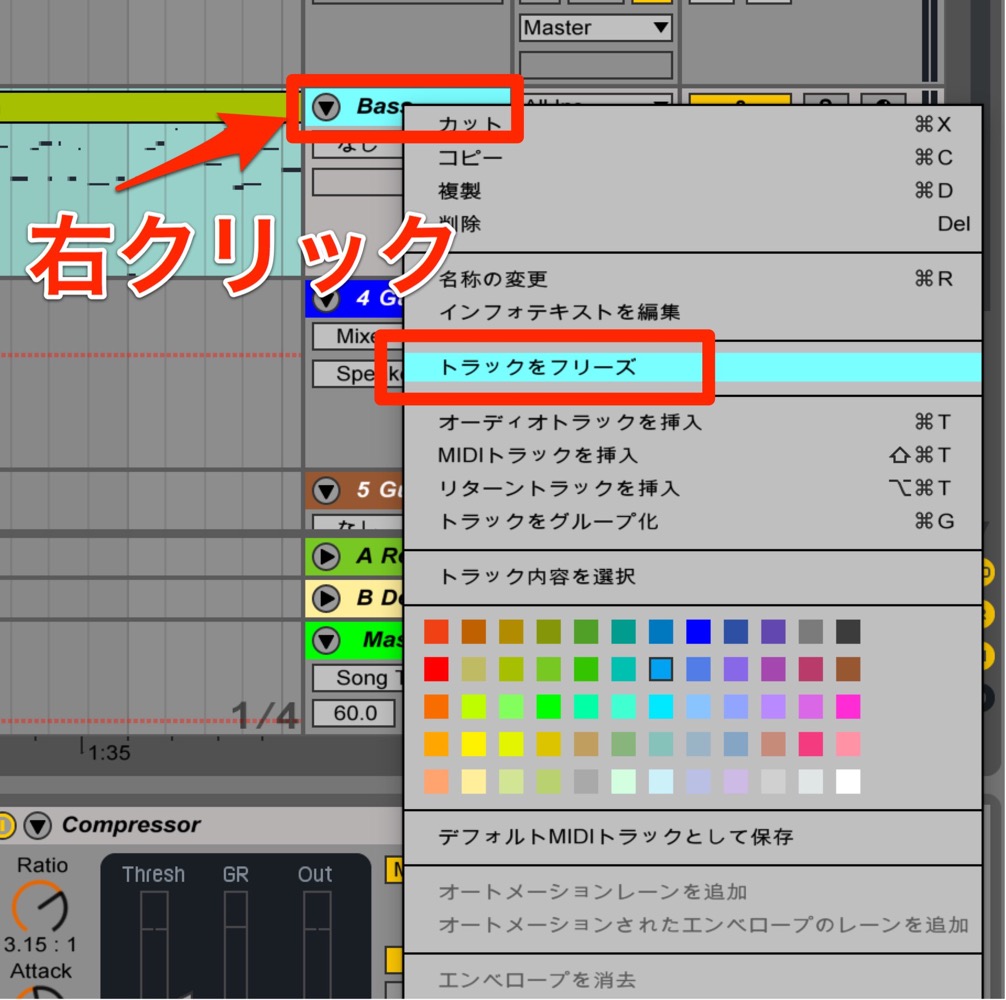Pick the peach swatch starting the last row
The width and height of the screenshot is (1006, 1000).
436,782
